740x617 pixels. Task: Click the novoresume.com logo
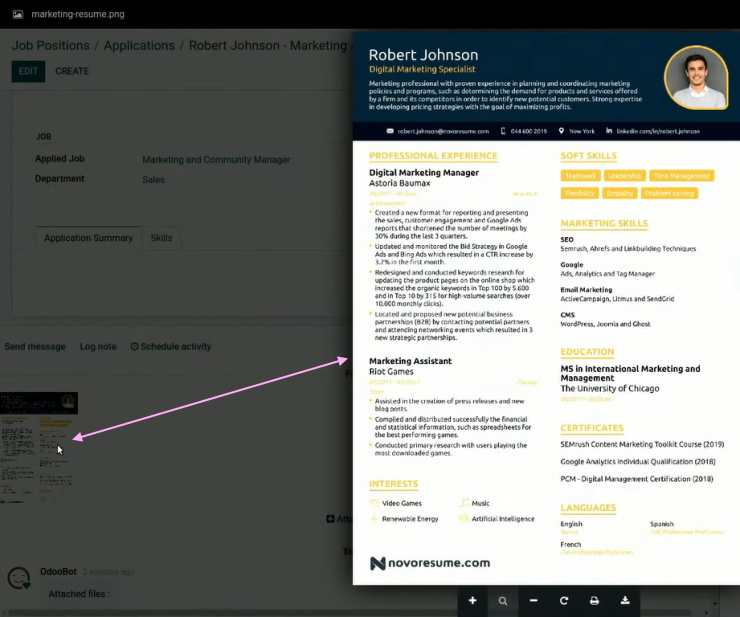430,563
